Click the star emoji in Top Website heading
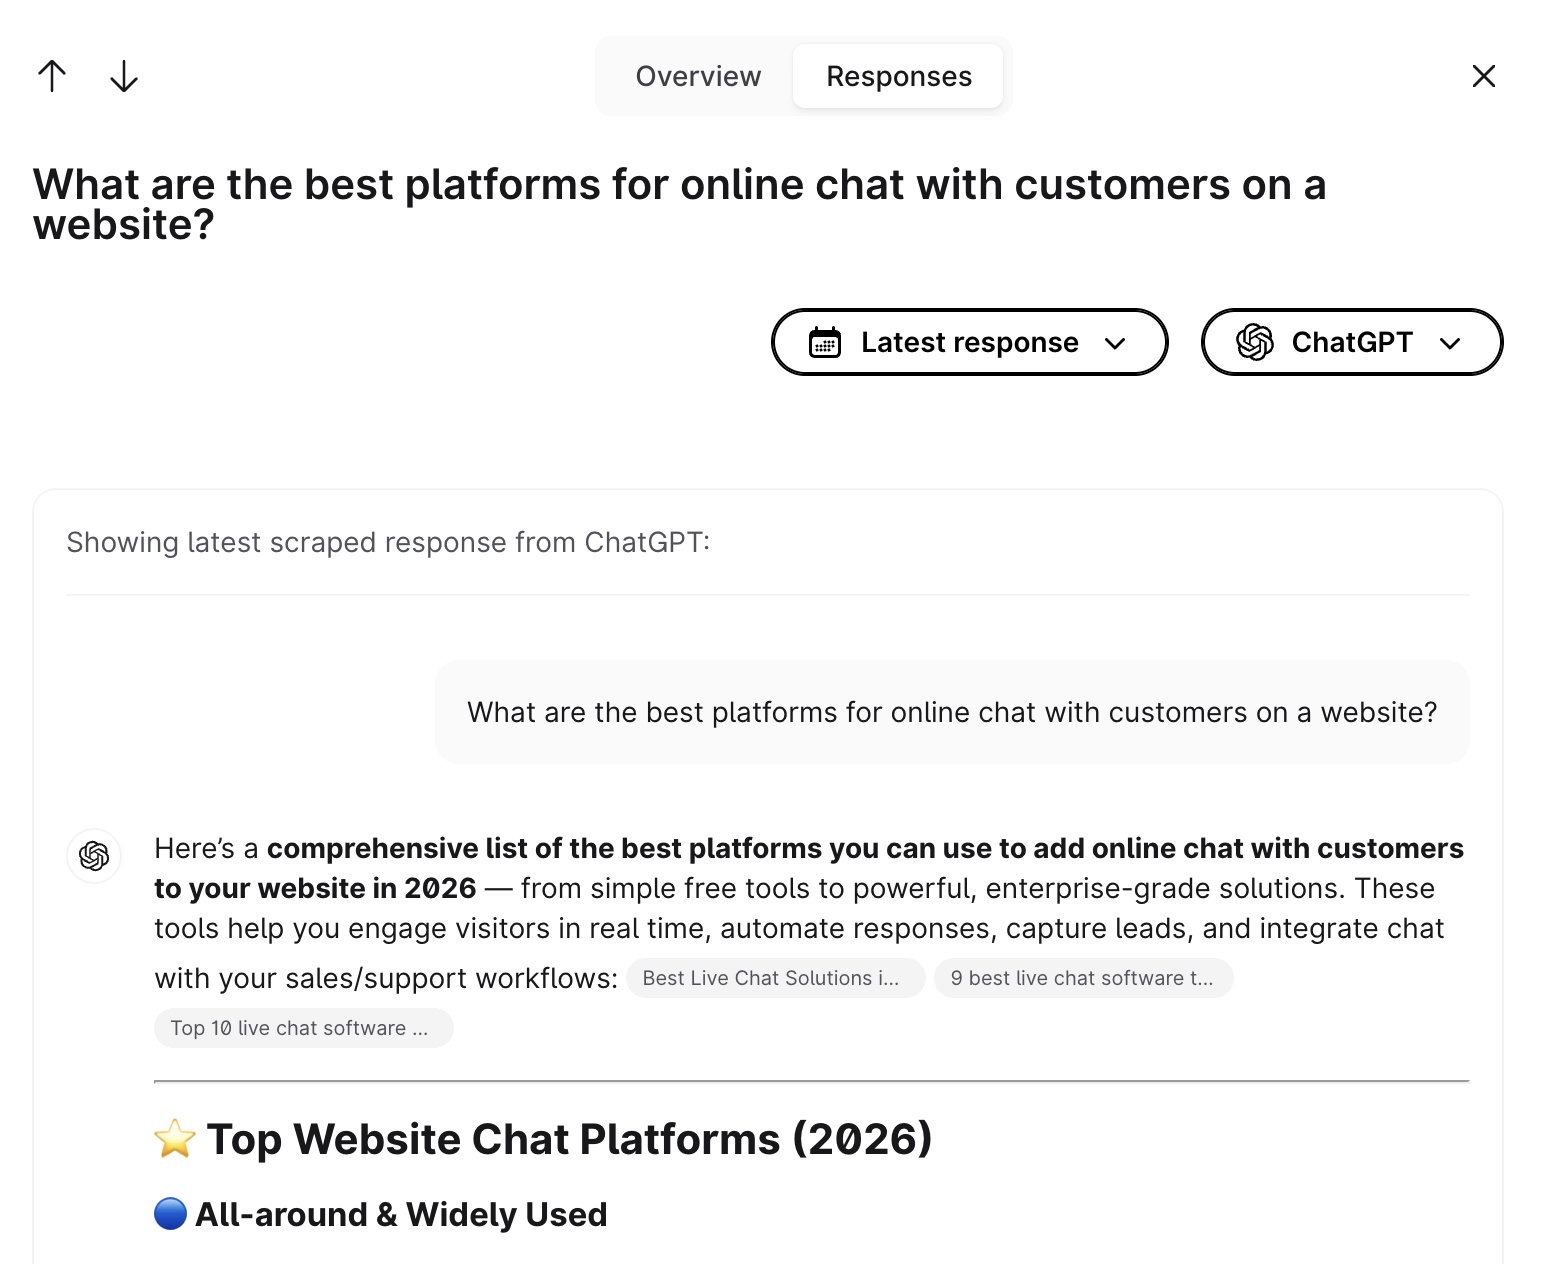Image resolution: width=1542 pixels, height=1264 pixels. click(175, 1139)
